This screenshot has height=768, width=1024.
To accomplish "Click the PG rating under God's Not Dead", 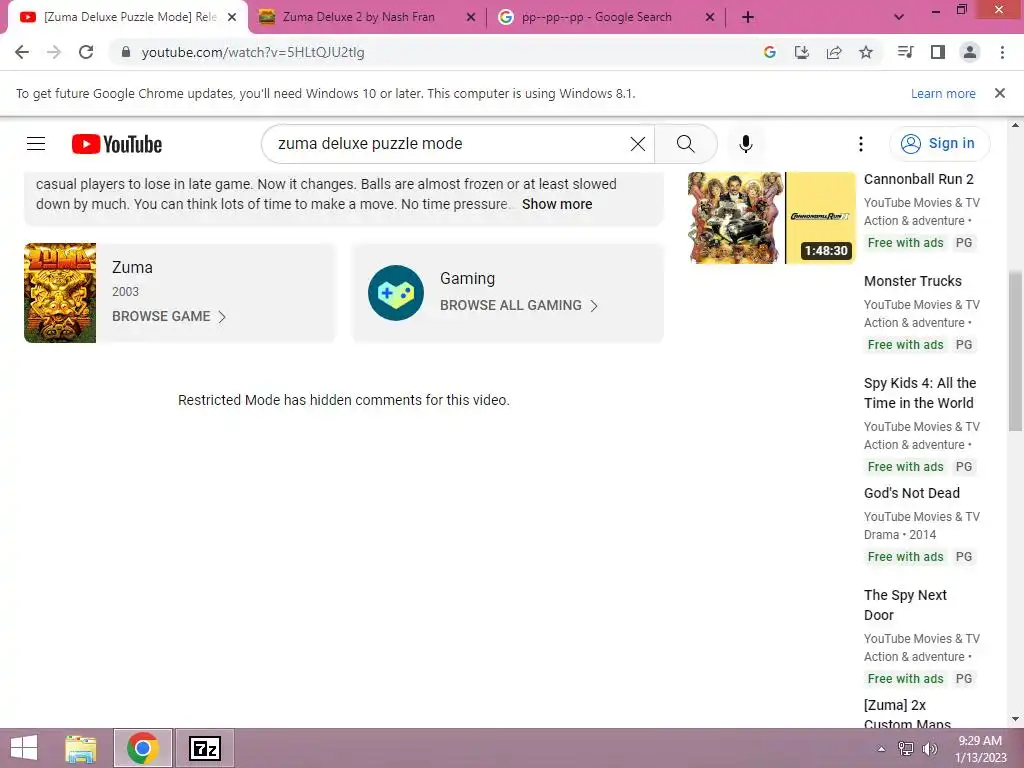I will 964,557.
